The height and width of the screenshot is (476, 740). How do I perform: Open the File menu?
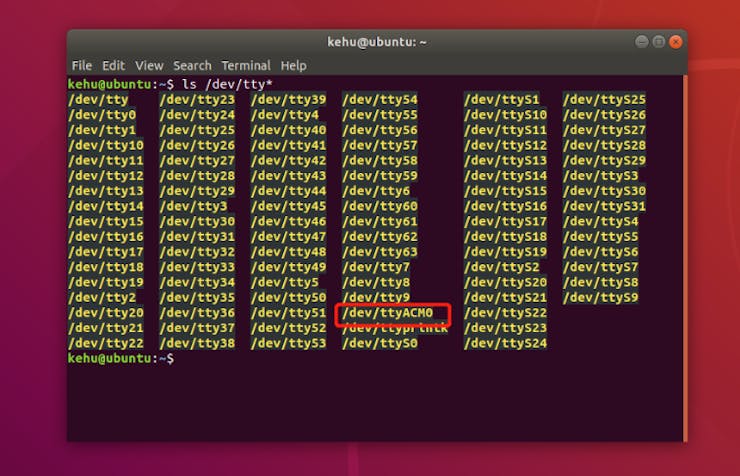coord(82,66)
